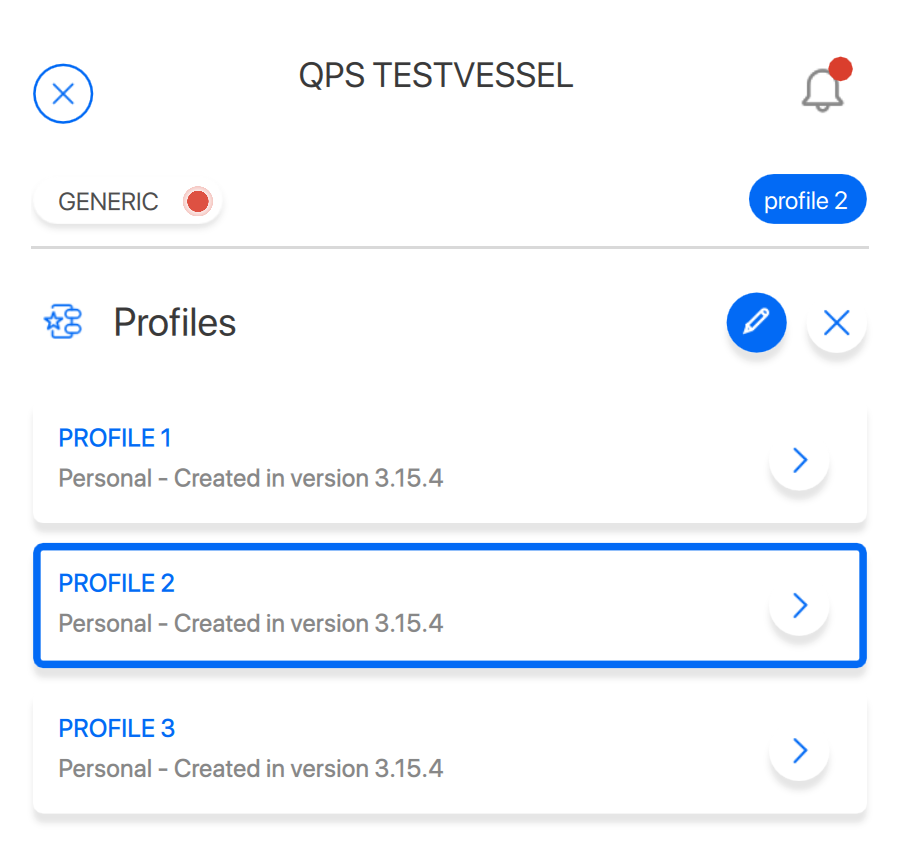Click the description text under PROFILE 2
Viewport: 898px width, 850px height.
pos(251,623)
